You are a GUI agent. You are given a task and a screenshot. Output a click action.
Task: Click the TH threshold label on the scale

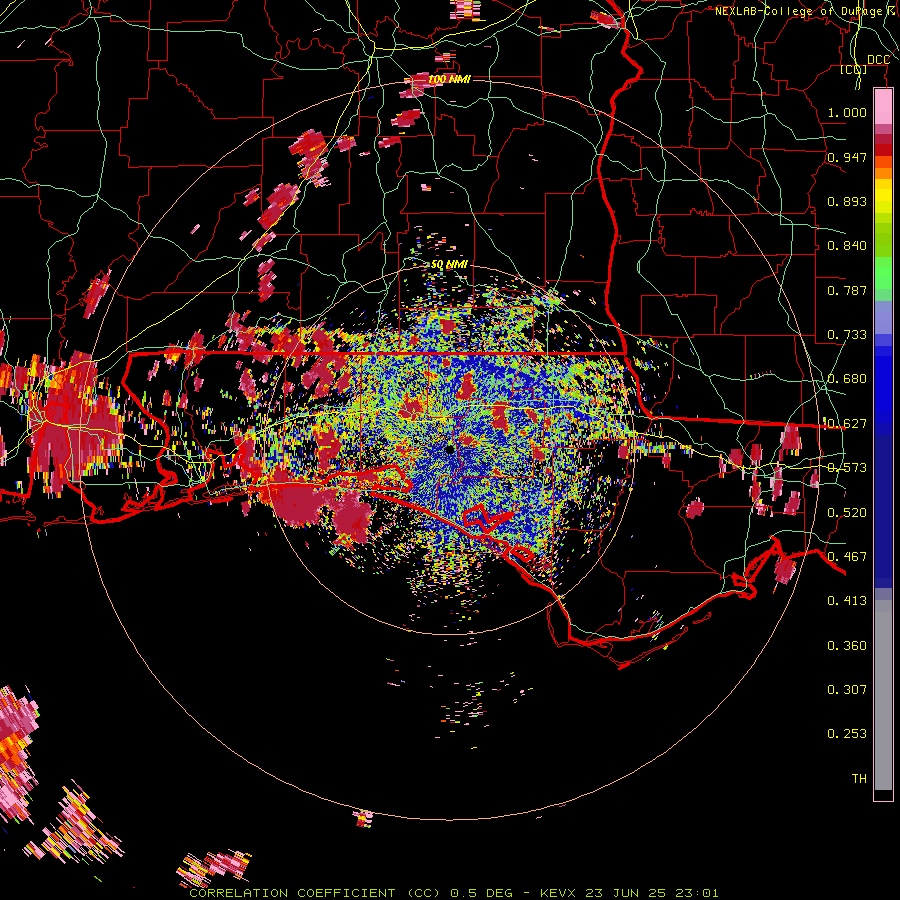coord(859,779)
